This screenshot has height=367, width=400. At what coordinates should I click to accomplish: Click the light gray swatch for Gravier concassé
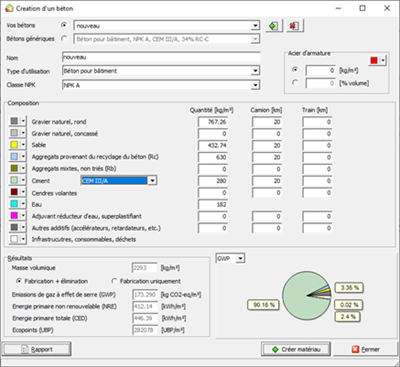click(x=14, y=133)
